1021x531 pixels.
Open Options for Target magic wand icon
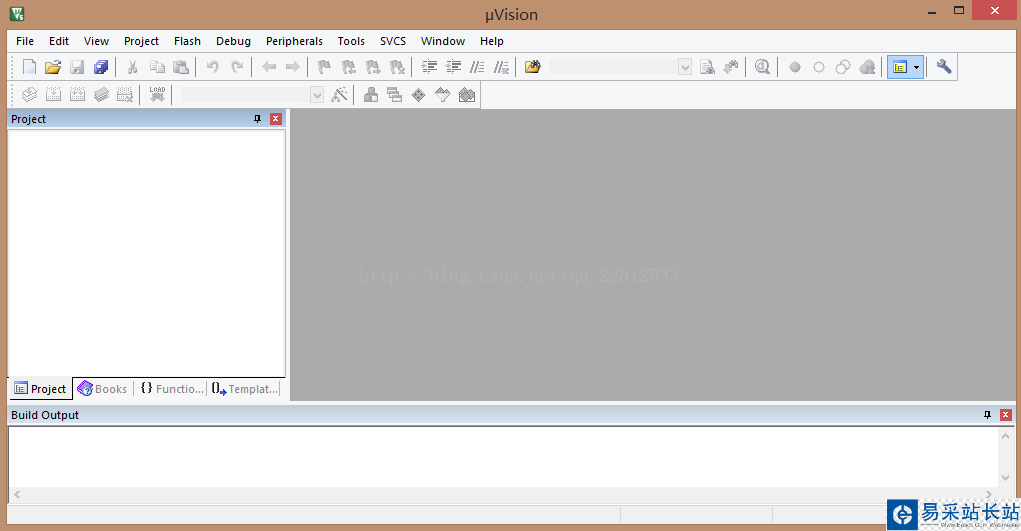pos(339,94)
